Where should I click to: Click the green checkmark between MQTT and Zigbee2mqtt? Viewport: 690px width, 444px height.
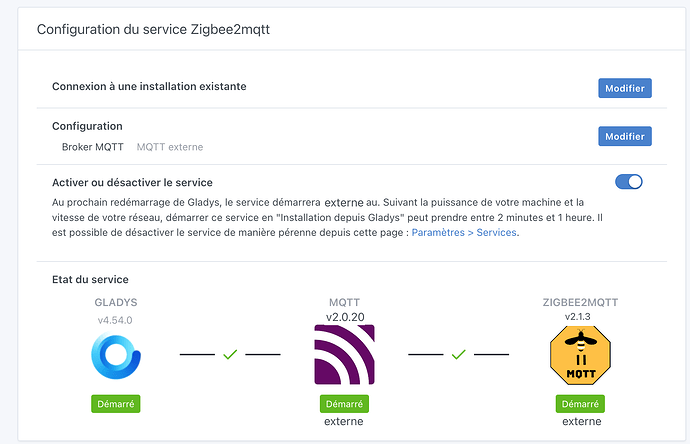coord(459,354)
